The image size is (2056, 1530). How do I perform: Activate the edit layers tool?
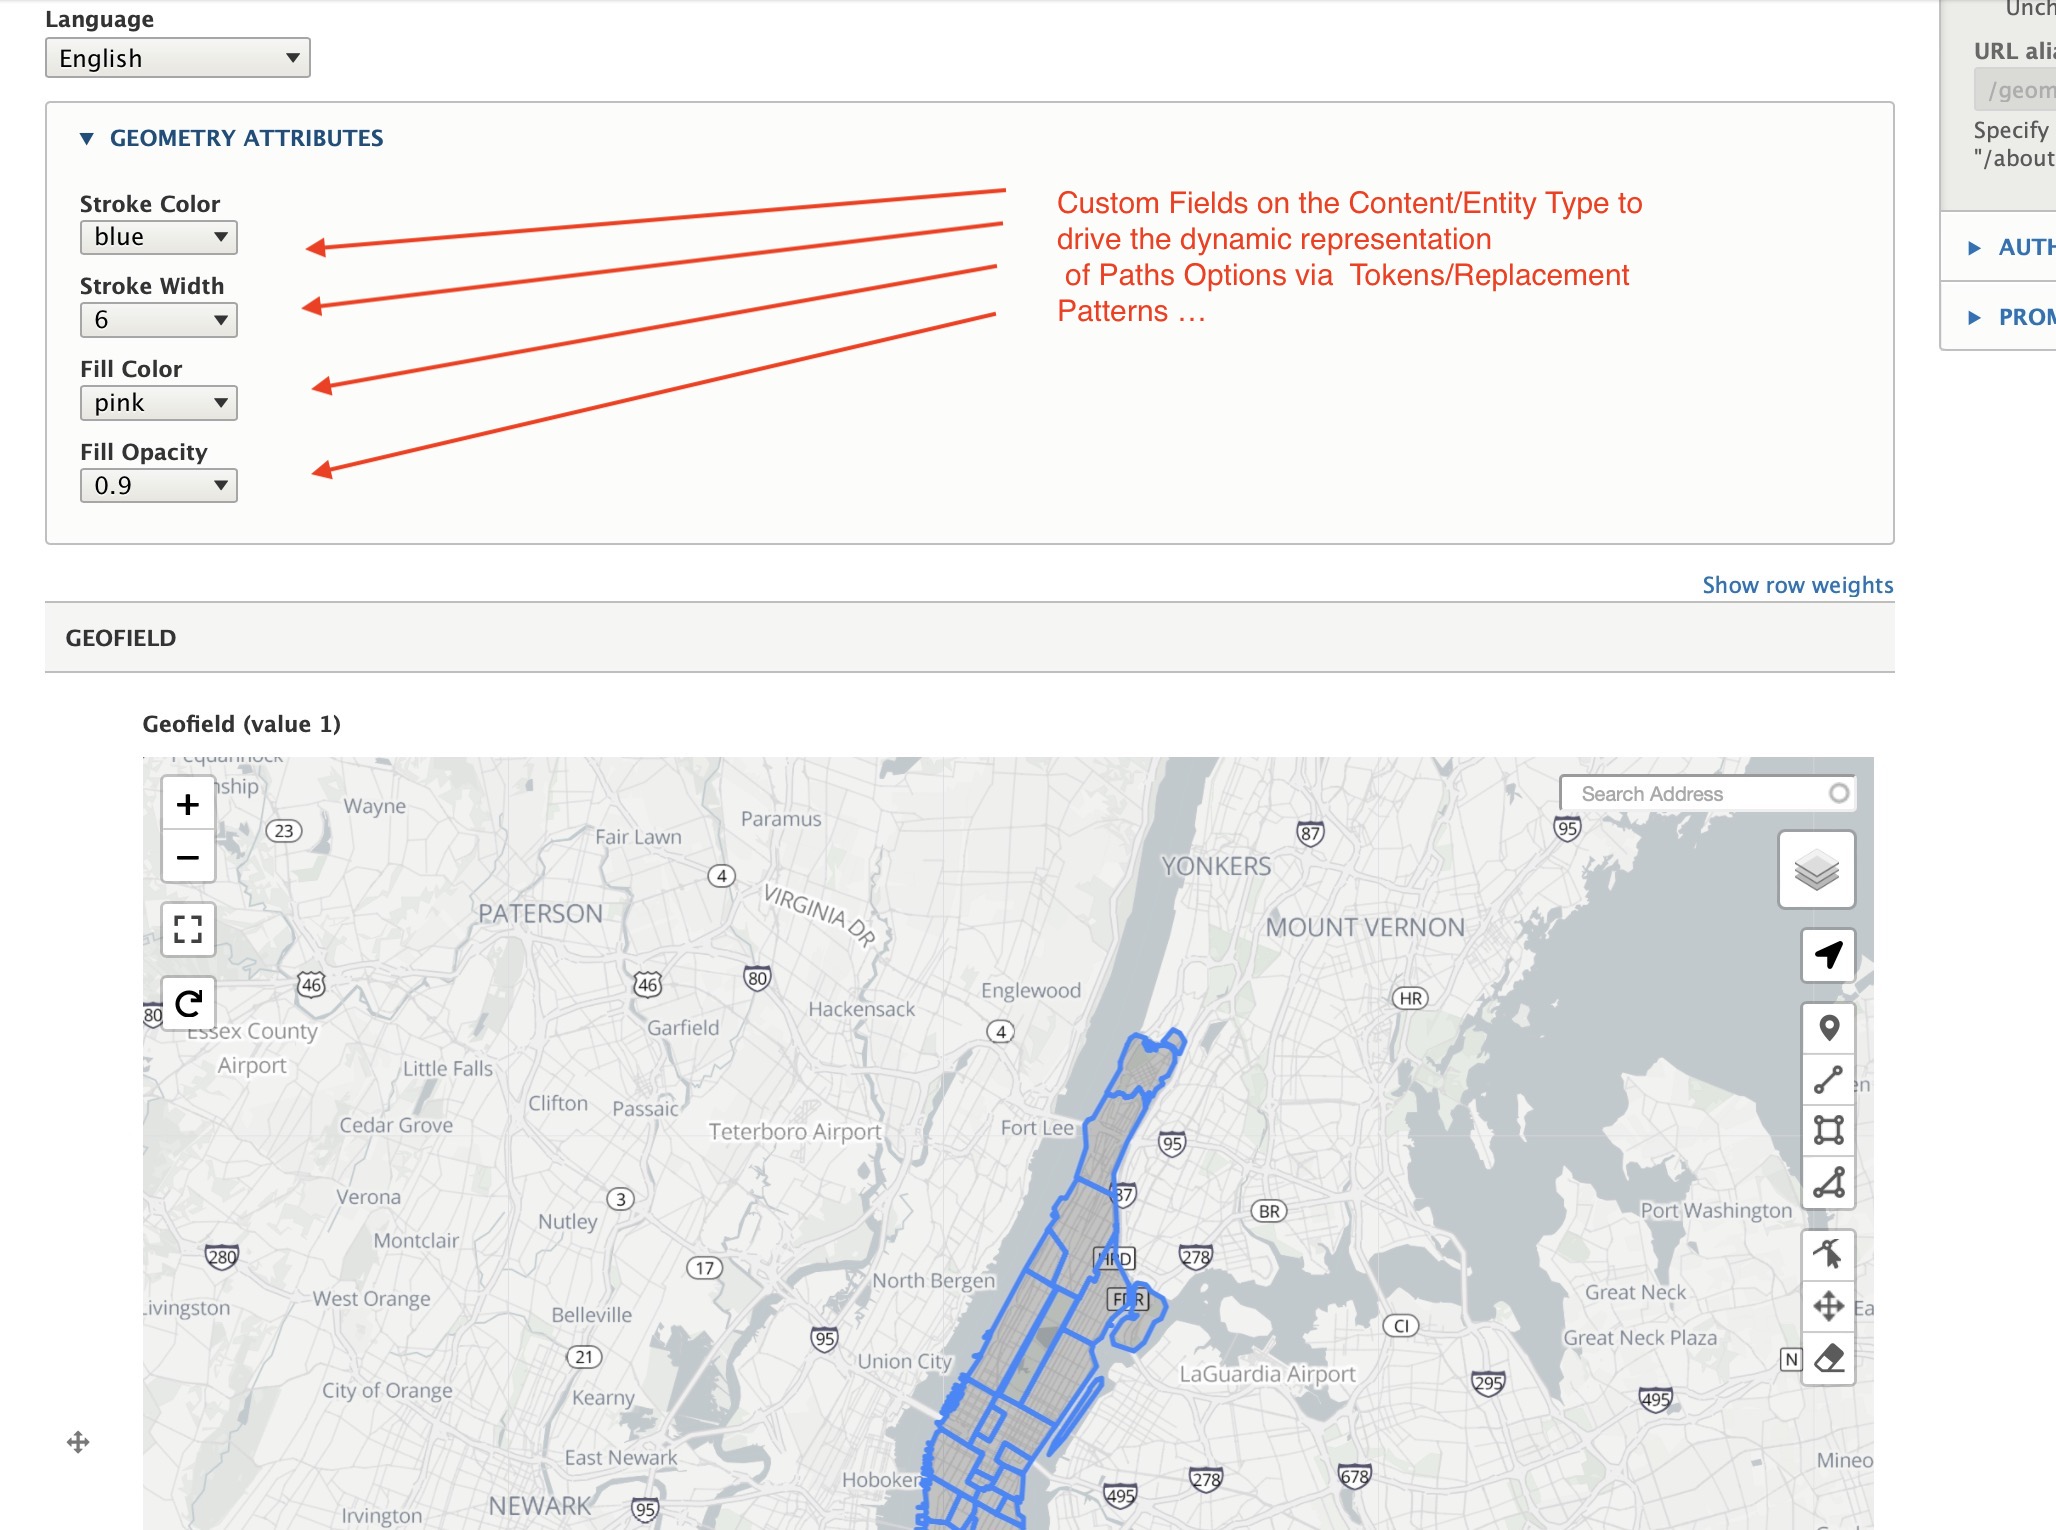[1828, 1254]
